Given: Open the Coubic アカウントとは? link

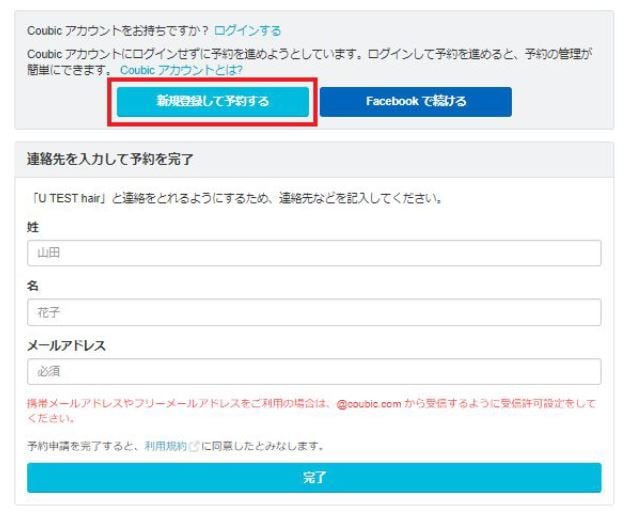Looking at the screenshot, I should click(x=181, y=70).
